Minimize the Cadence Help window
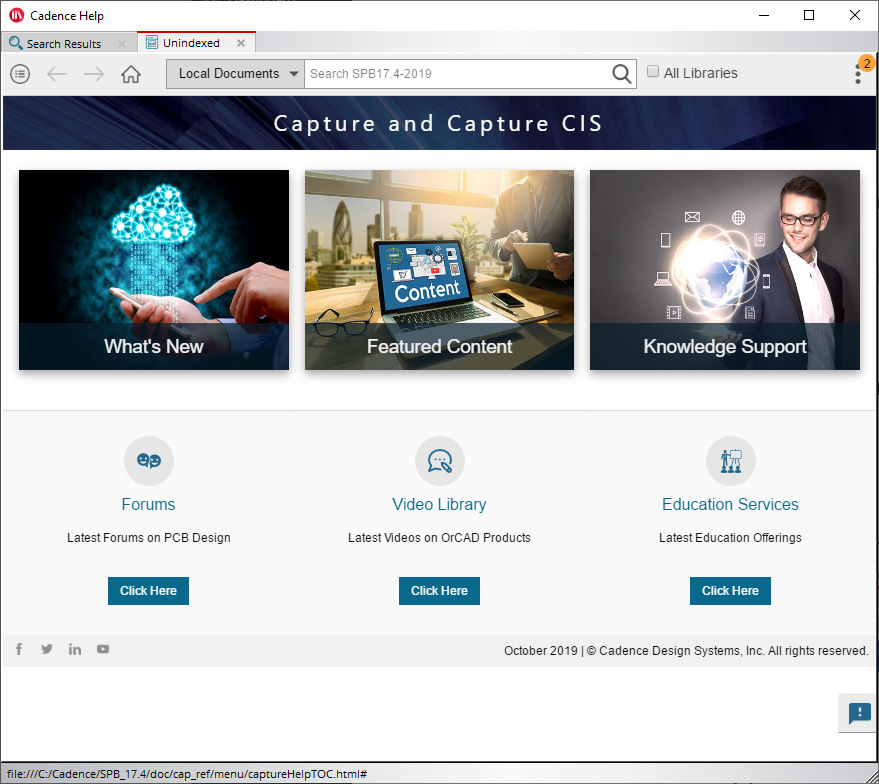This screenshot has width=879, height=784. (x=764, y=15)
